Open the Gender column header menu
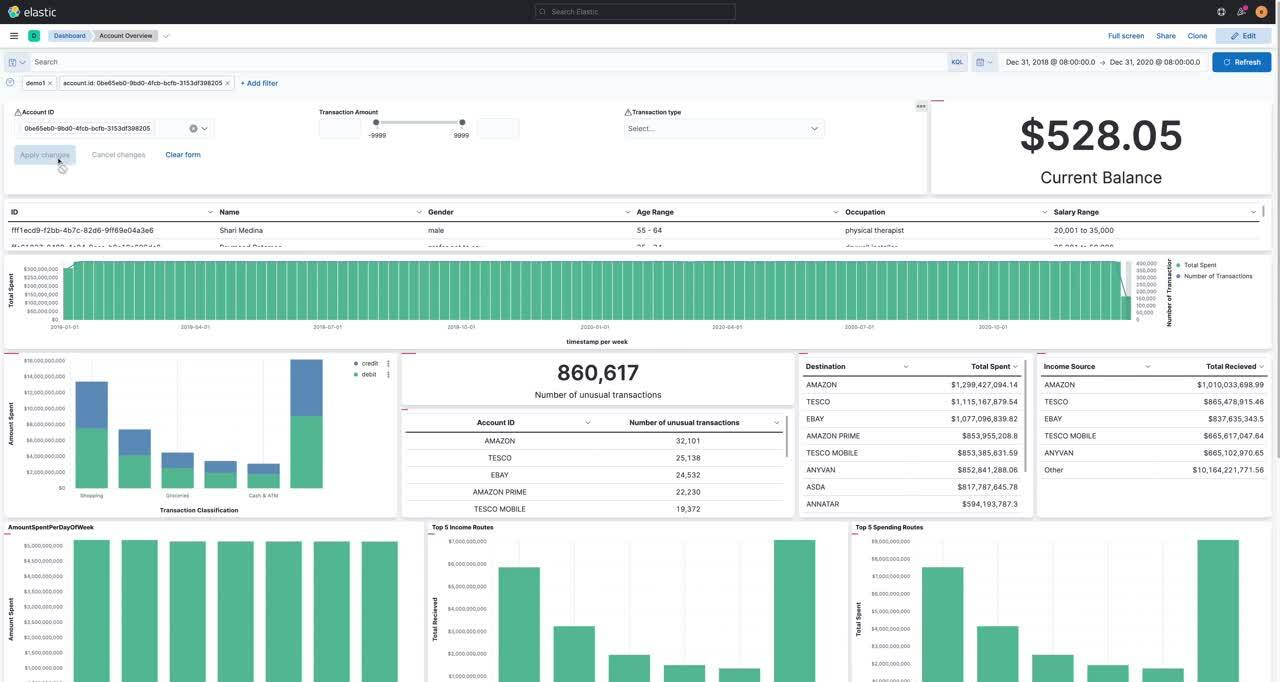Viewport: 1280px width, 682px height. pos(628,212)
